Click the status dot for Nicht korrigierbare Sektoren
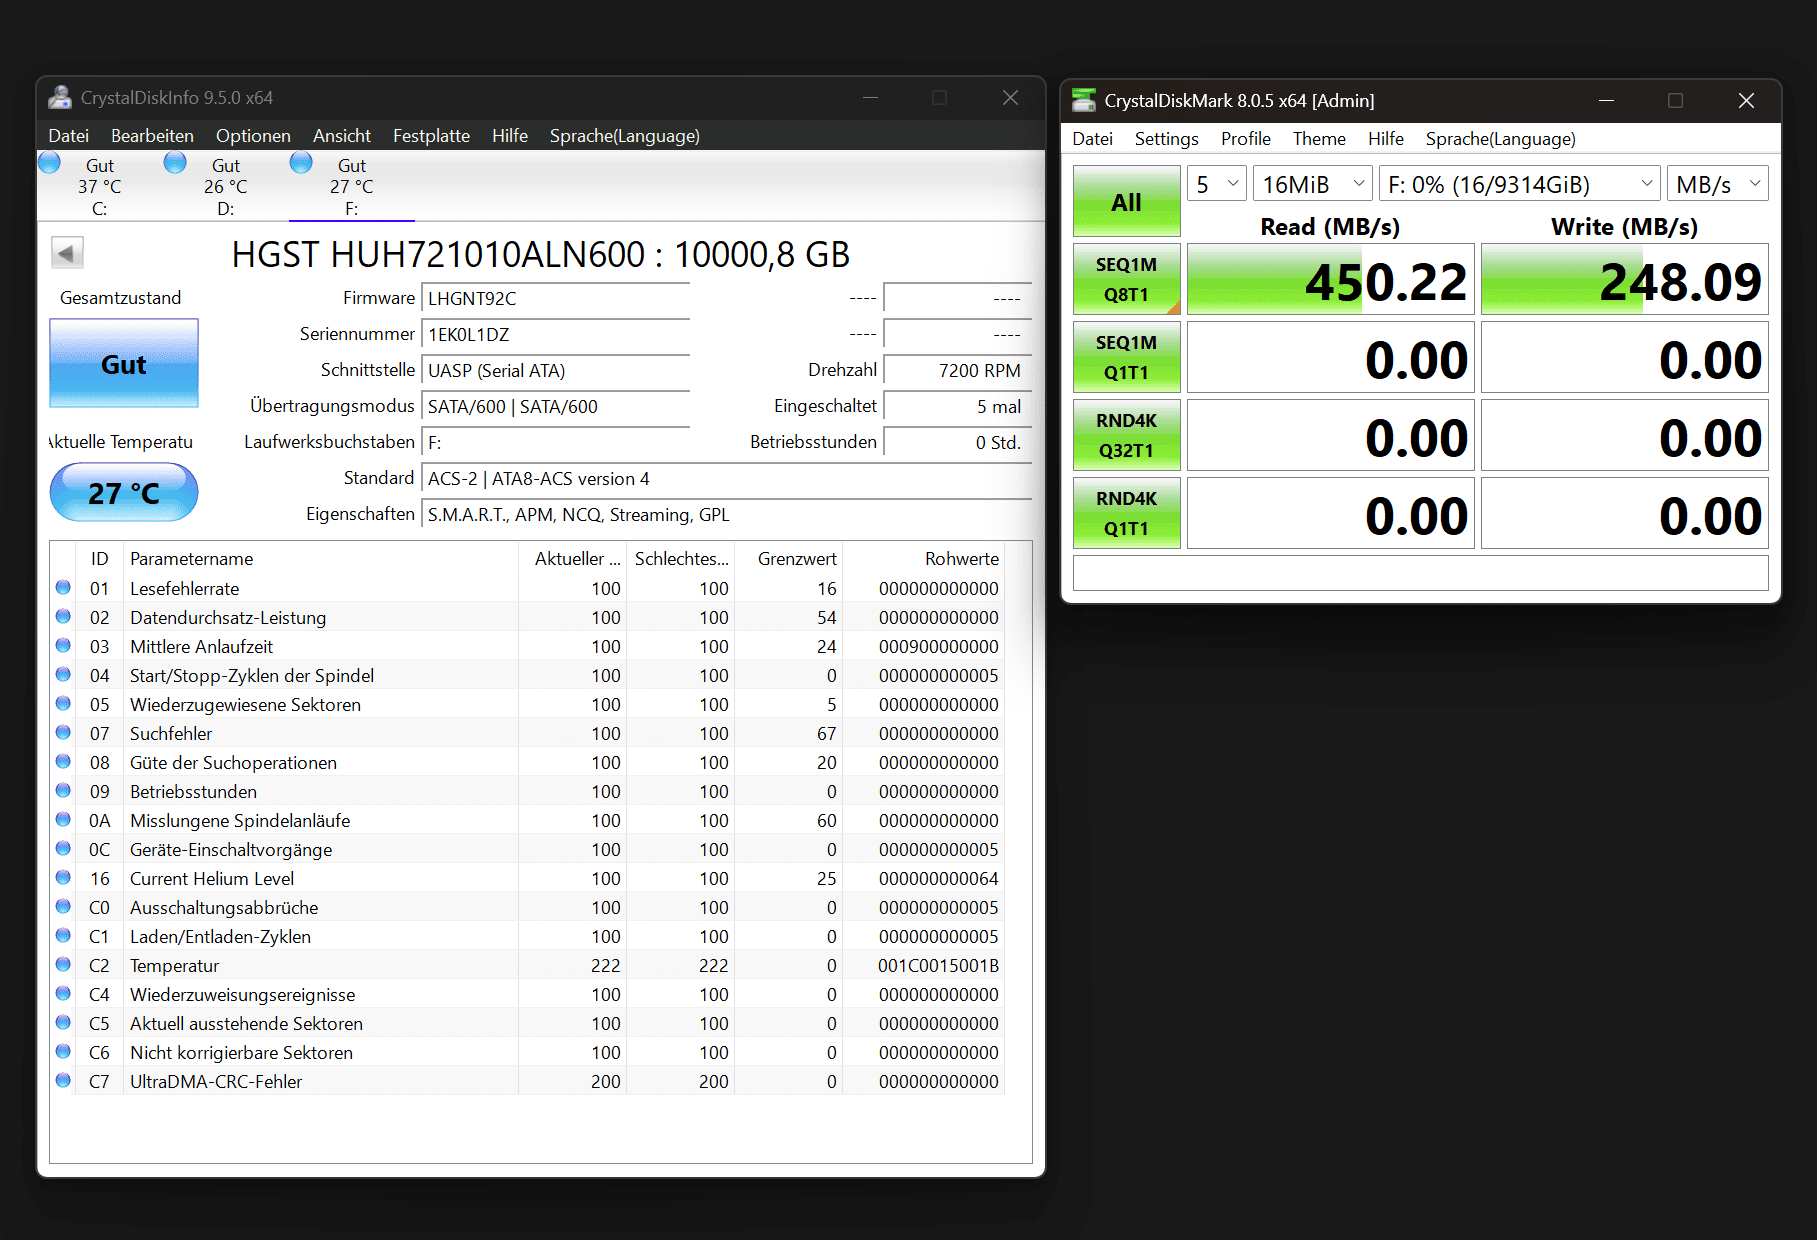Screen dimensions: 1817x1240 pyautogui.click(x=63, y=1052)
